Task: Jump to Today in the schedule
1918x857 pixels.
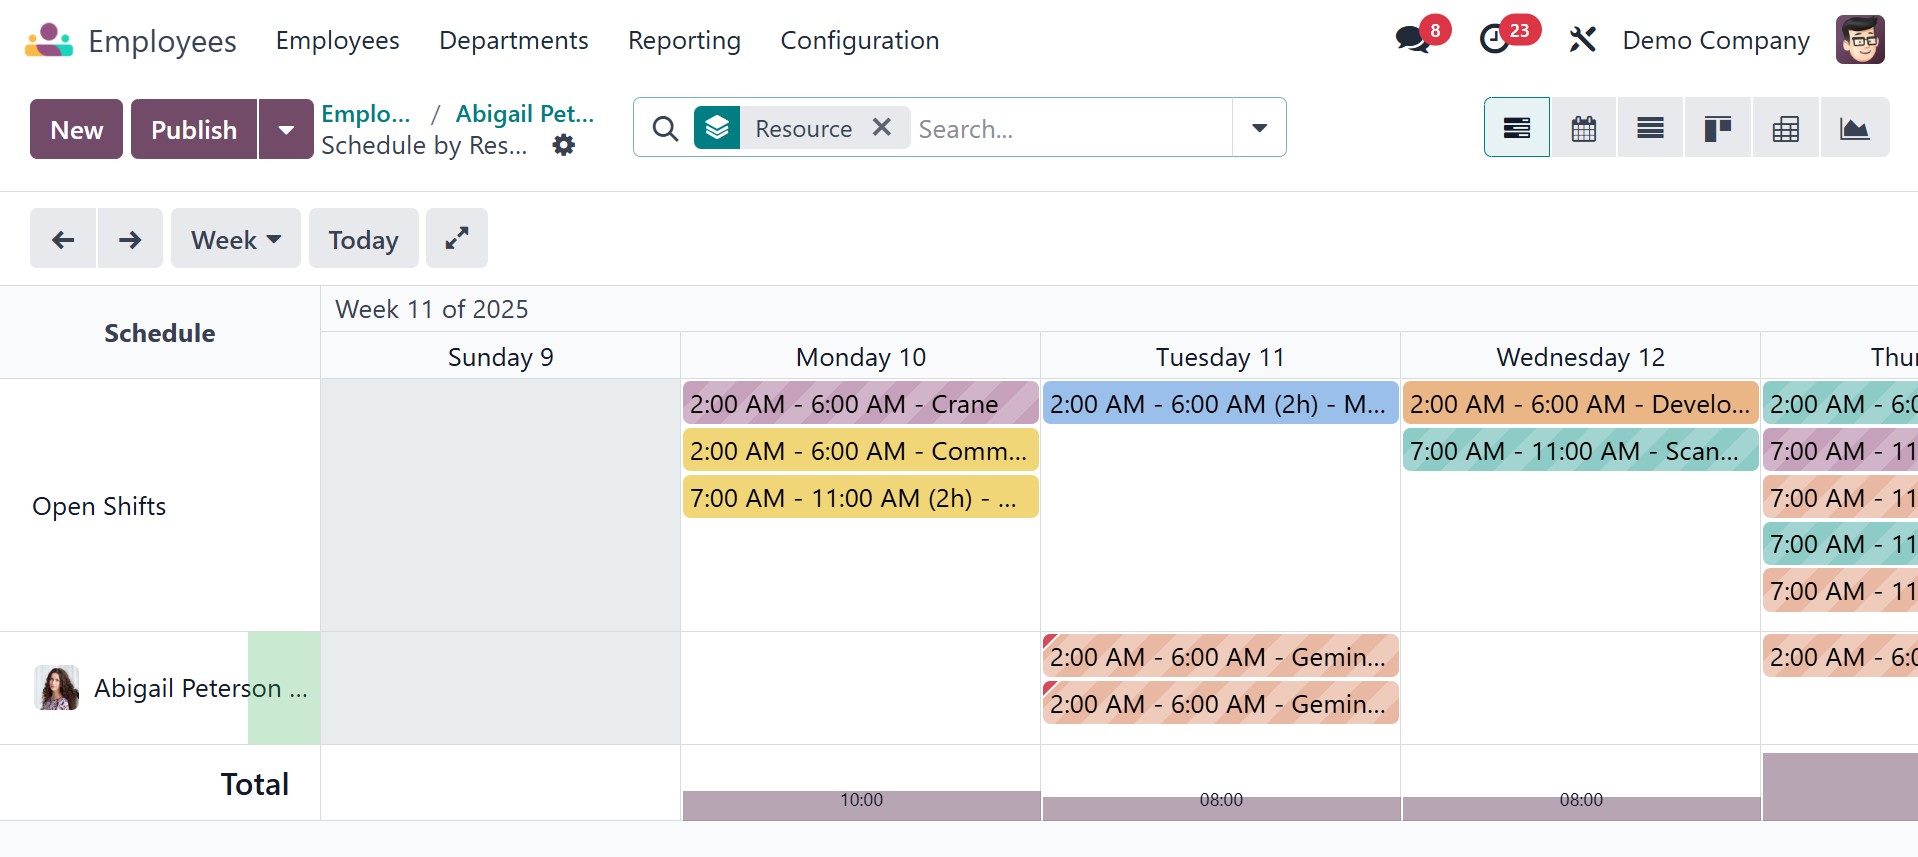Action: 363,239
